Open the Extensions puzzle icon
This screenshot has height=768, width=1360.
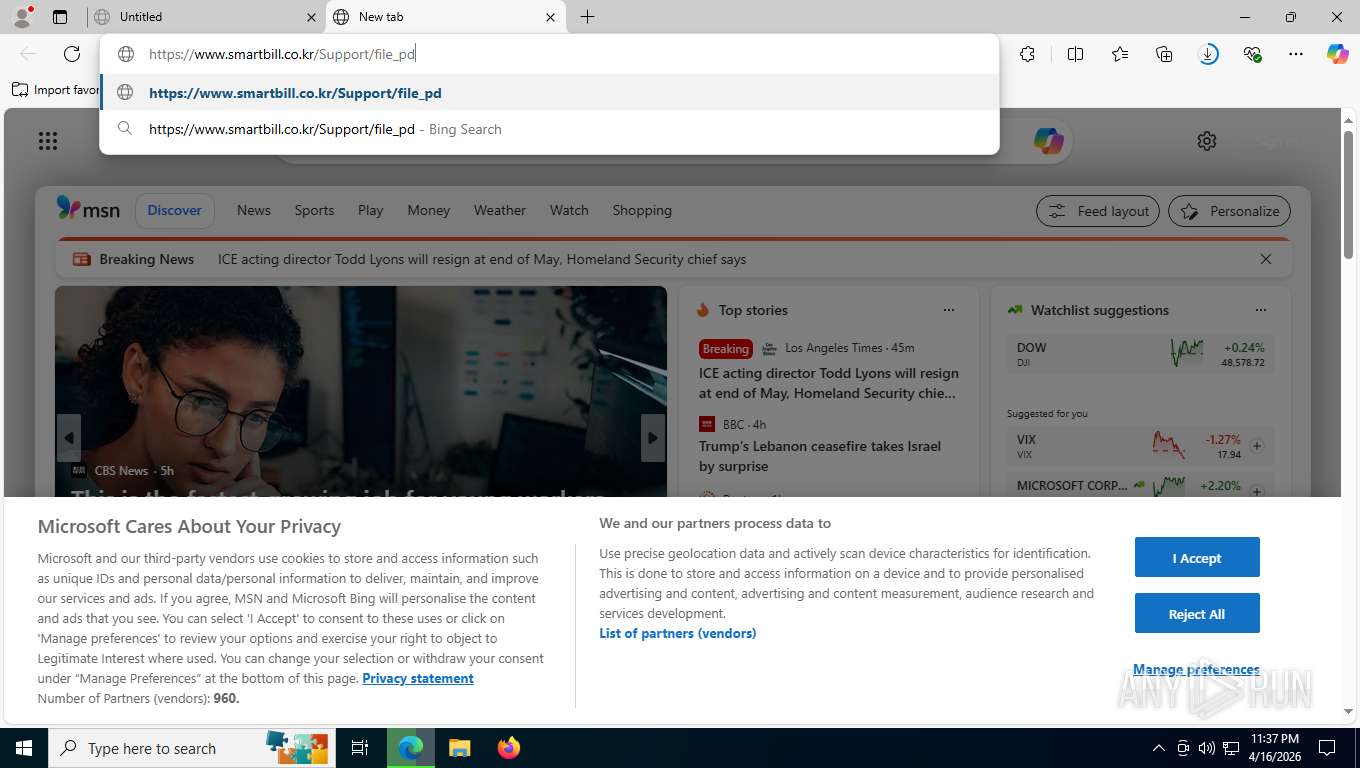pyautogui.click(x=1027, y=54)
